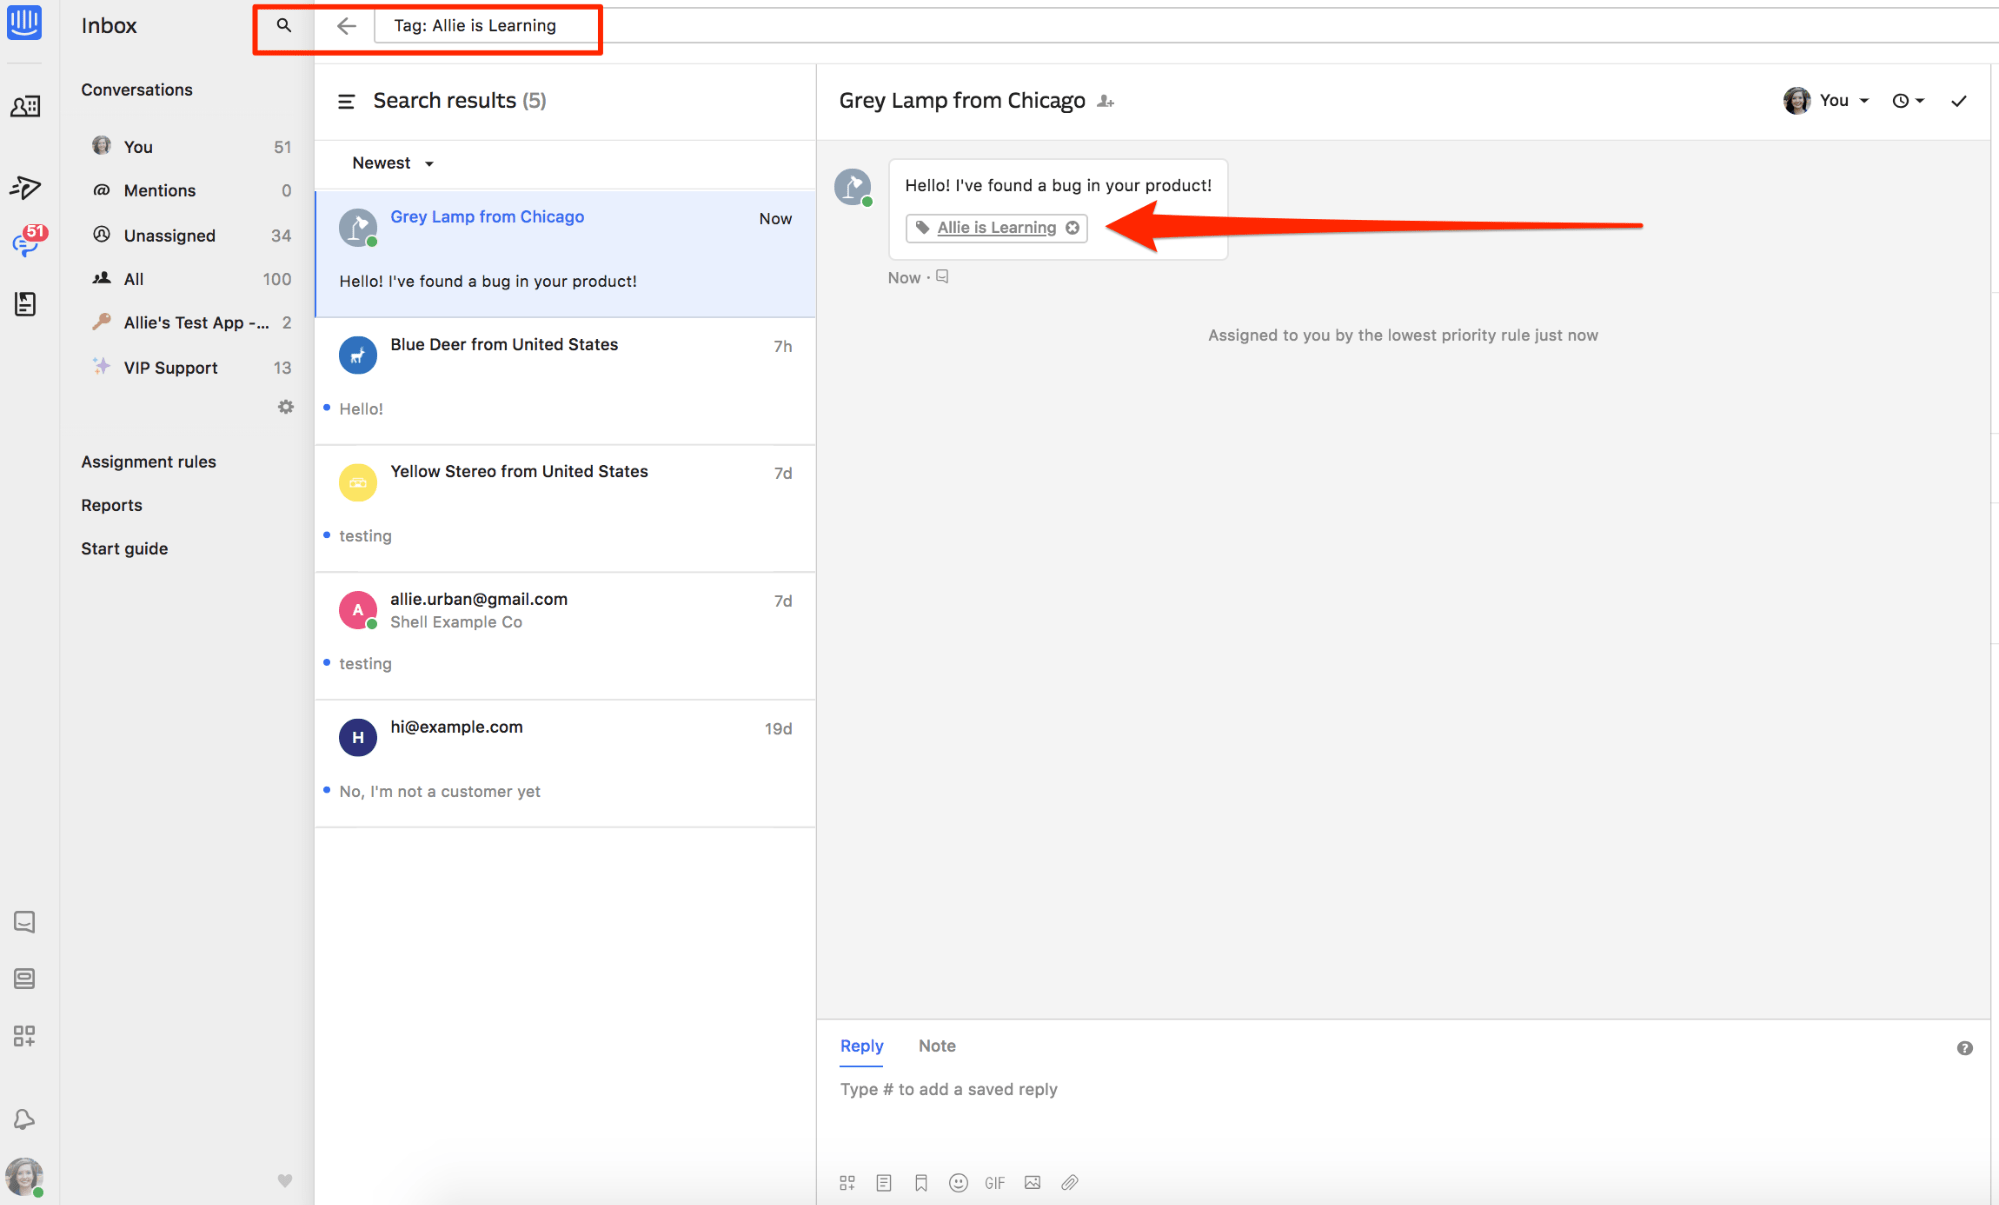Click the paperclip attachment icon
Screen dimensions: 1999x1205
(x=1070, y=1183)
